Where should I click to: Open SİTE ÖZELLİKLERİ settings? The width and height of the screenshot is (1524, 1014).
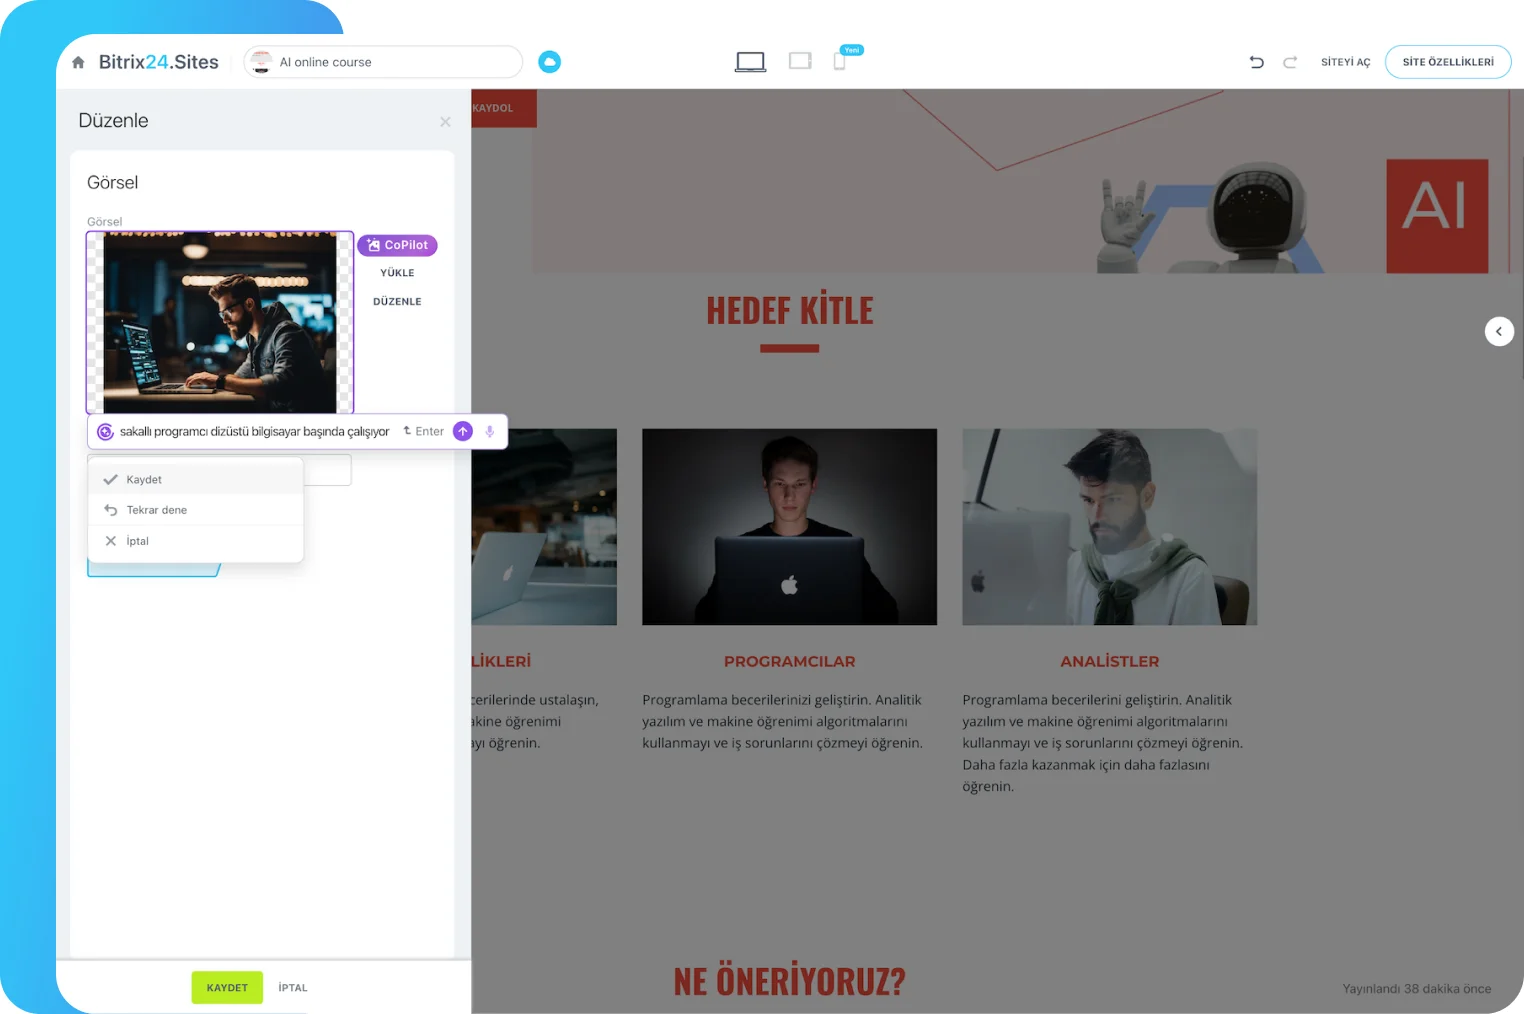[x=1447, y=61]
